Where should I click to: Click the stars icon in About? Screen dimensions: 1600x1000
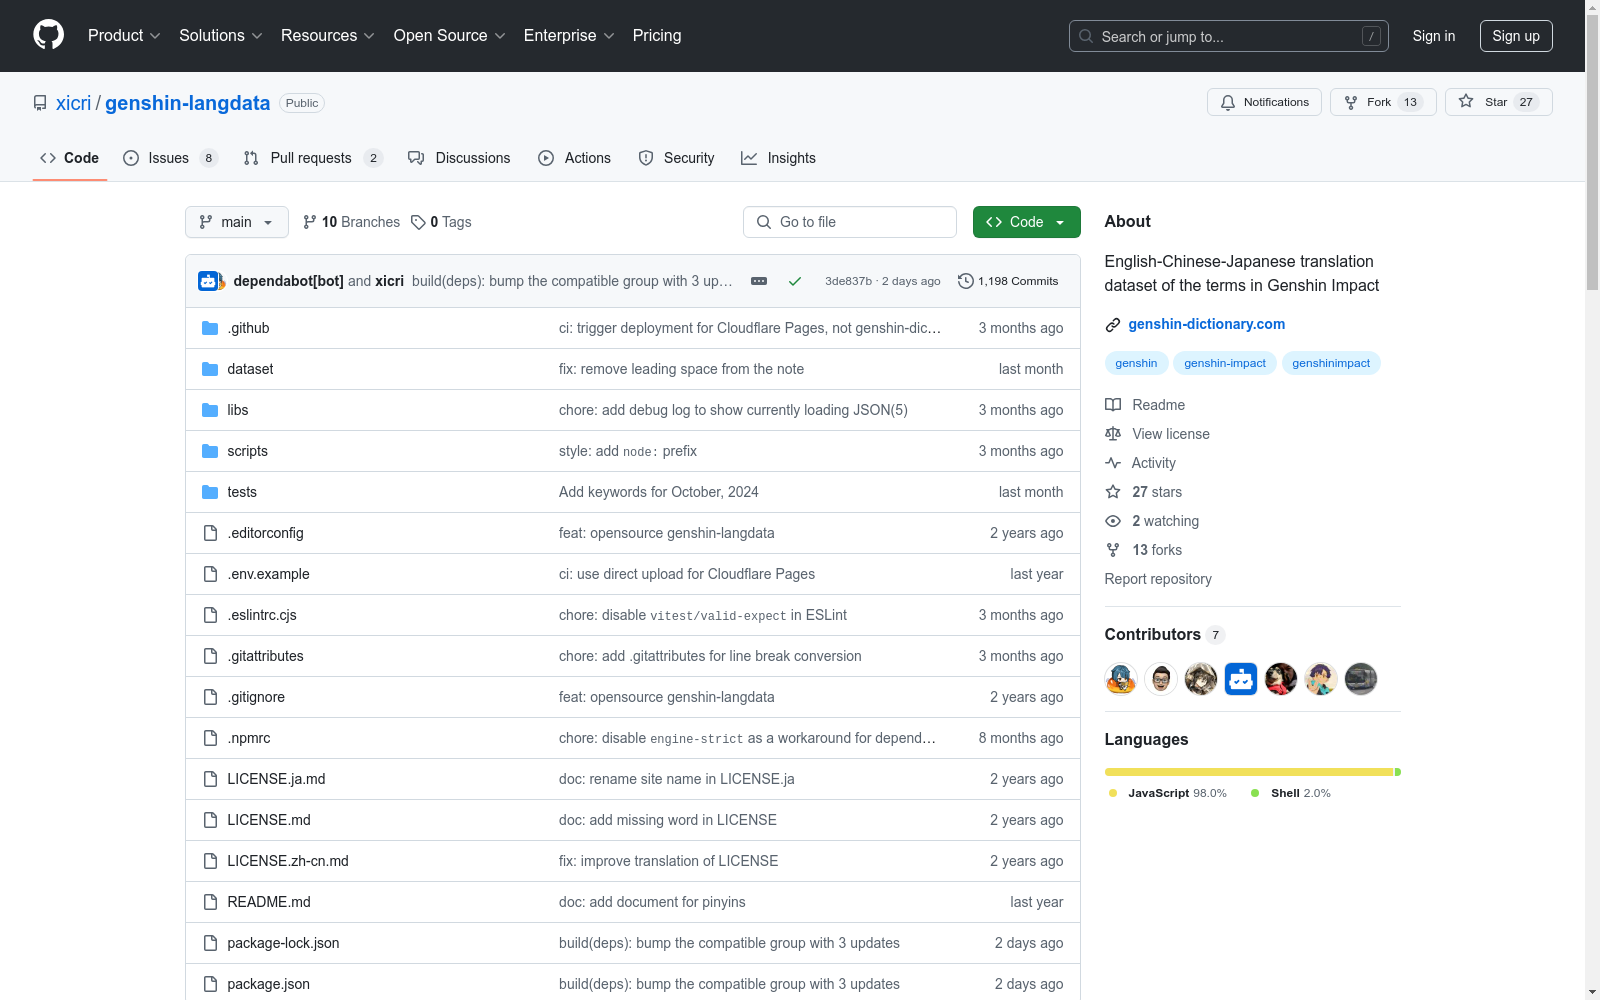click(1113, 492)
